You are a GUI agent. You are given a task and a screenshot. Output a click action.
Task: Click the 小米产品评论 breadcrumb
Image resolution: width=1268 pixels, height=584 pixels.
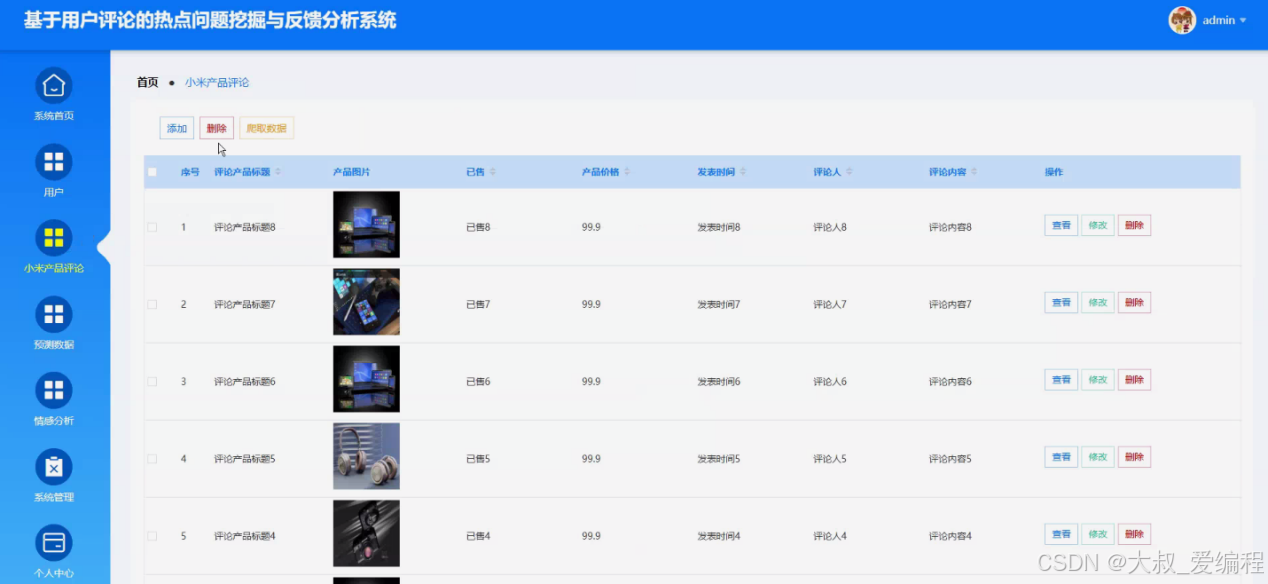pyautogui.click(x=217, y=82)
